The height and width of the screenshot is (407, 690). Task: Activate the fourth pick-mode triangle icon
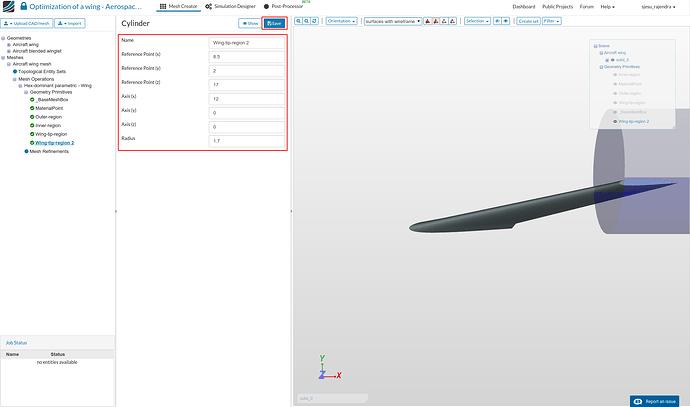[452, 21]
